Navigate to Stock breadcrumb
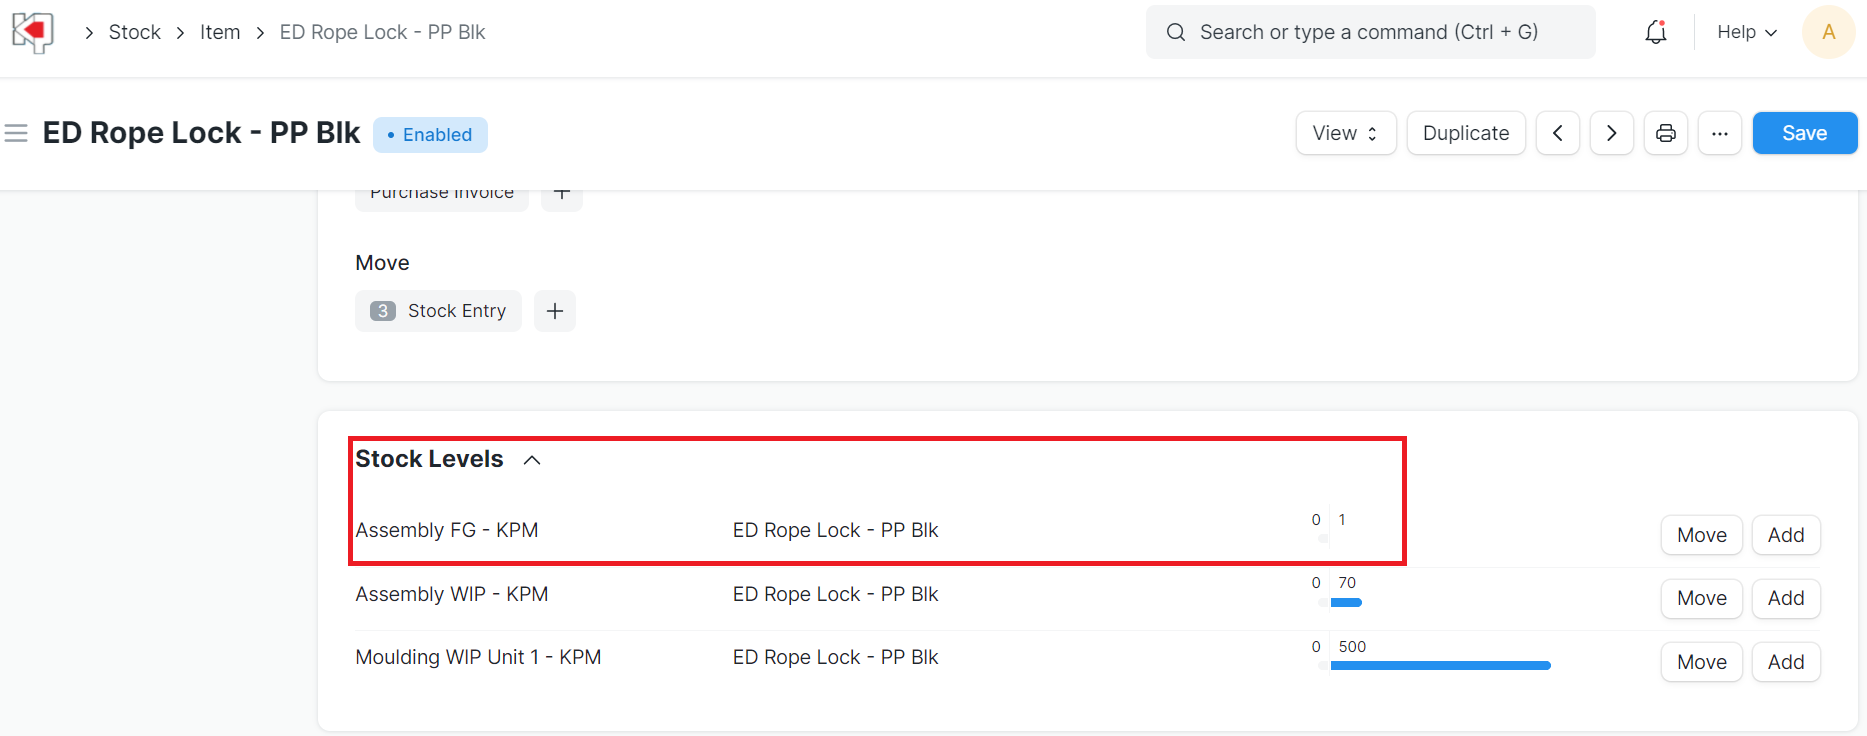The image size is (1867, 736). pyautogui.click(x=135, y=32)
